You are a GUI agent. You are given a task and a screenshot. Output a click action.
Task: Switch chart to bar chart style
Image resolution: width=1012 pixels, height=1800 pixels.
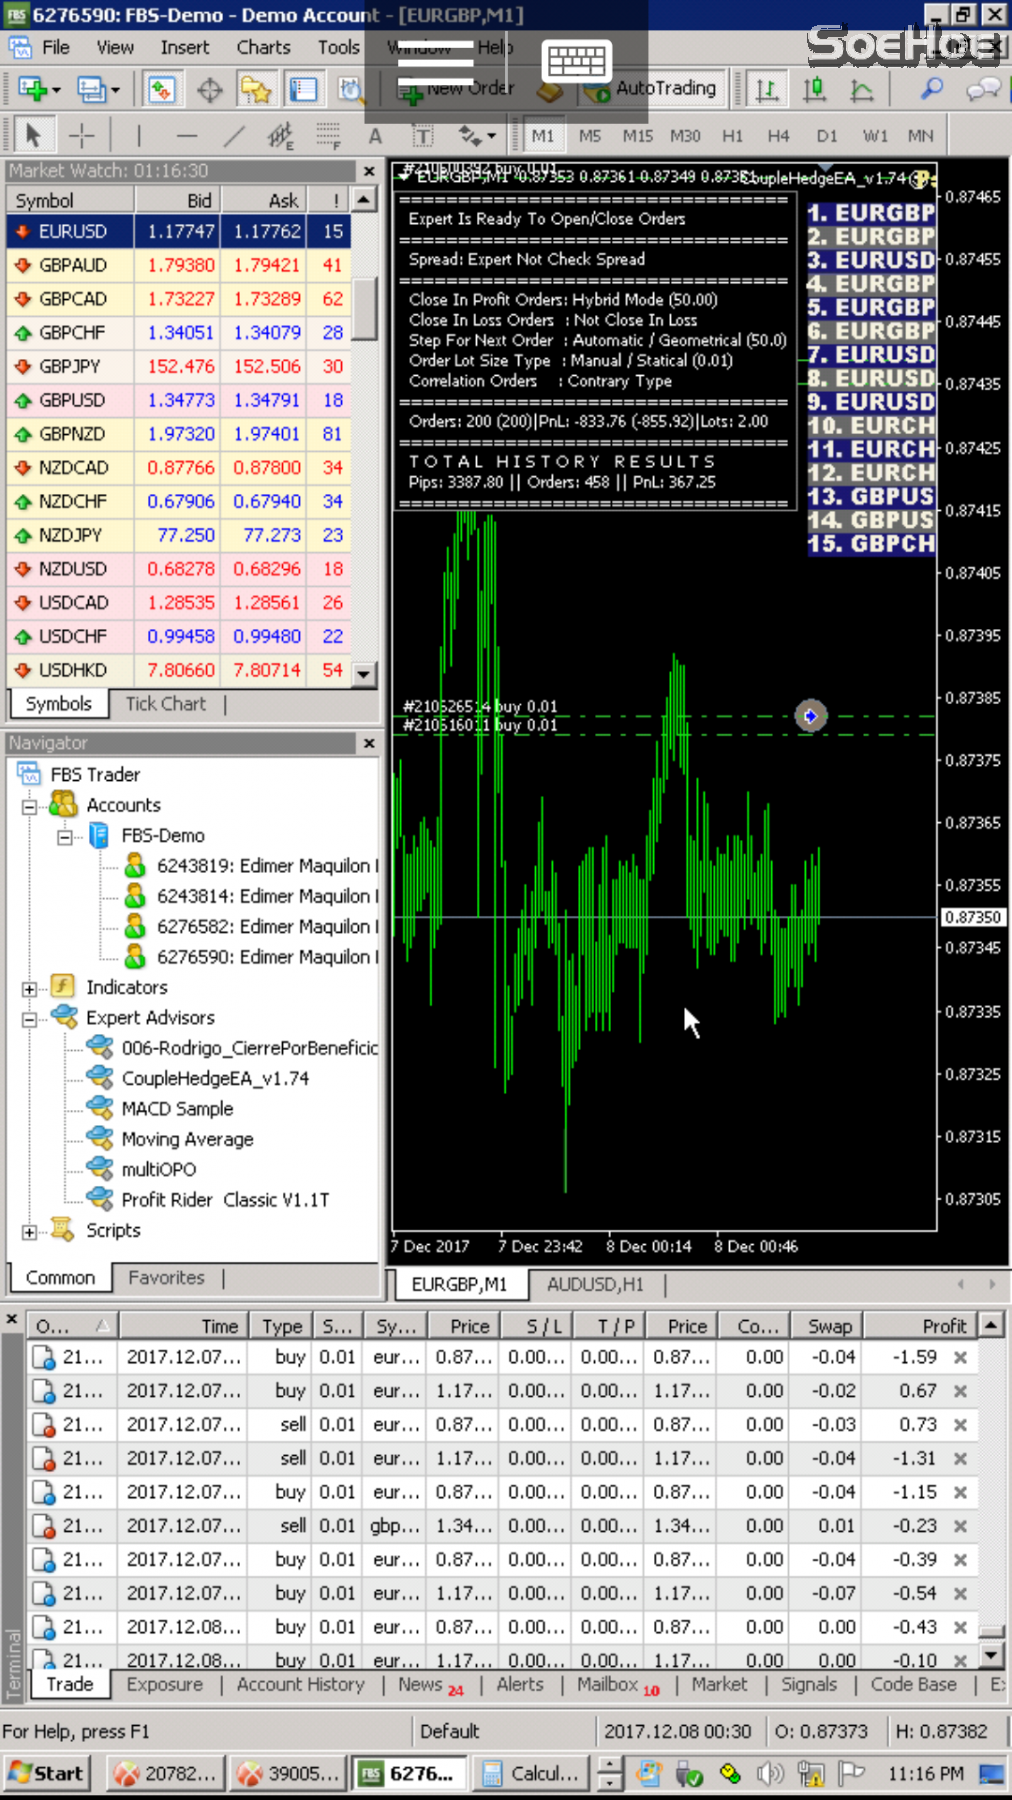pyautogui.click(x=767, y=90)
